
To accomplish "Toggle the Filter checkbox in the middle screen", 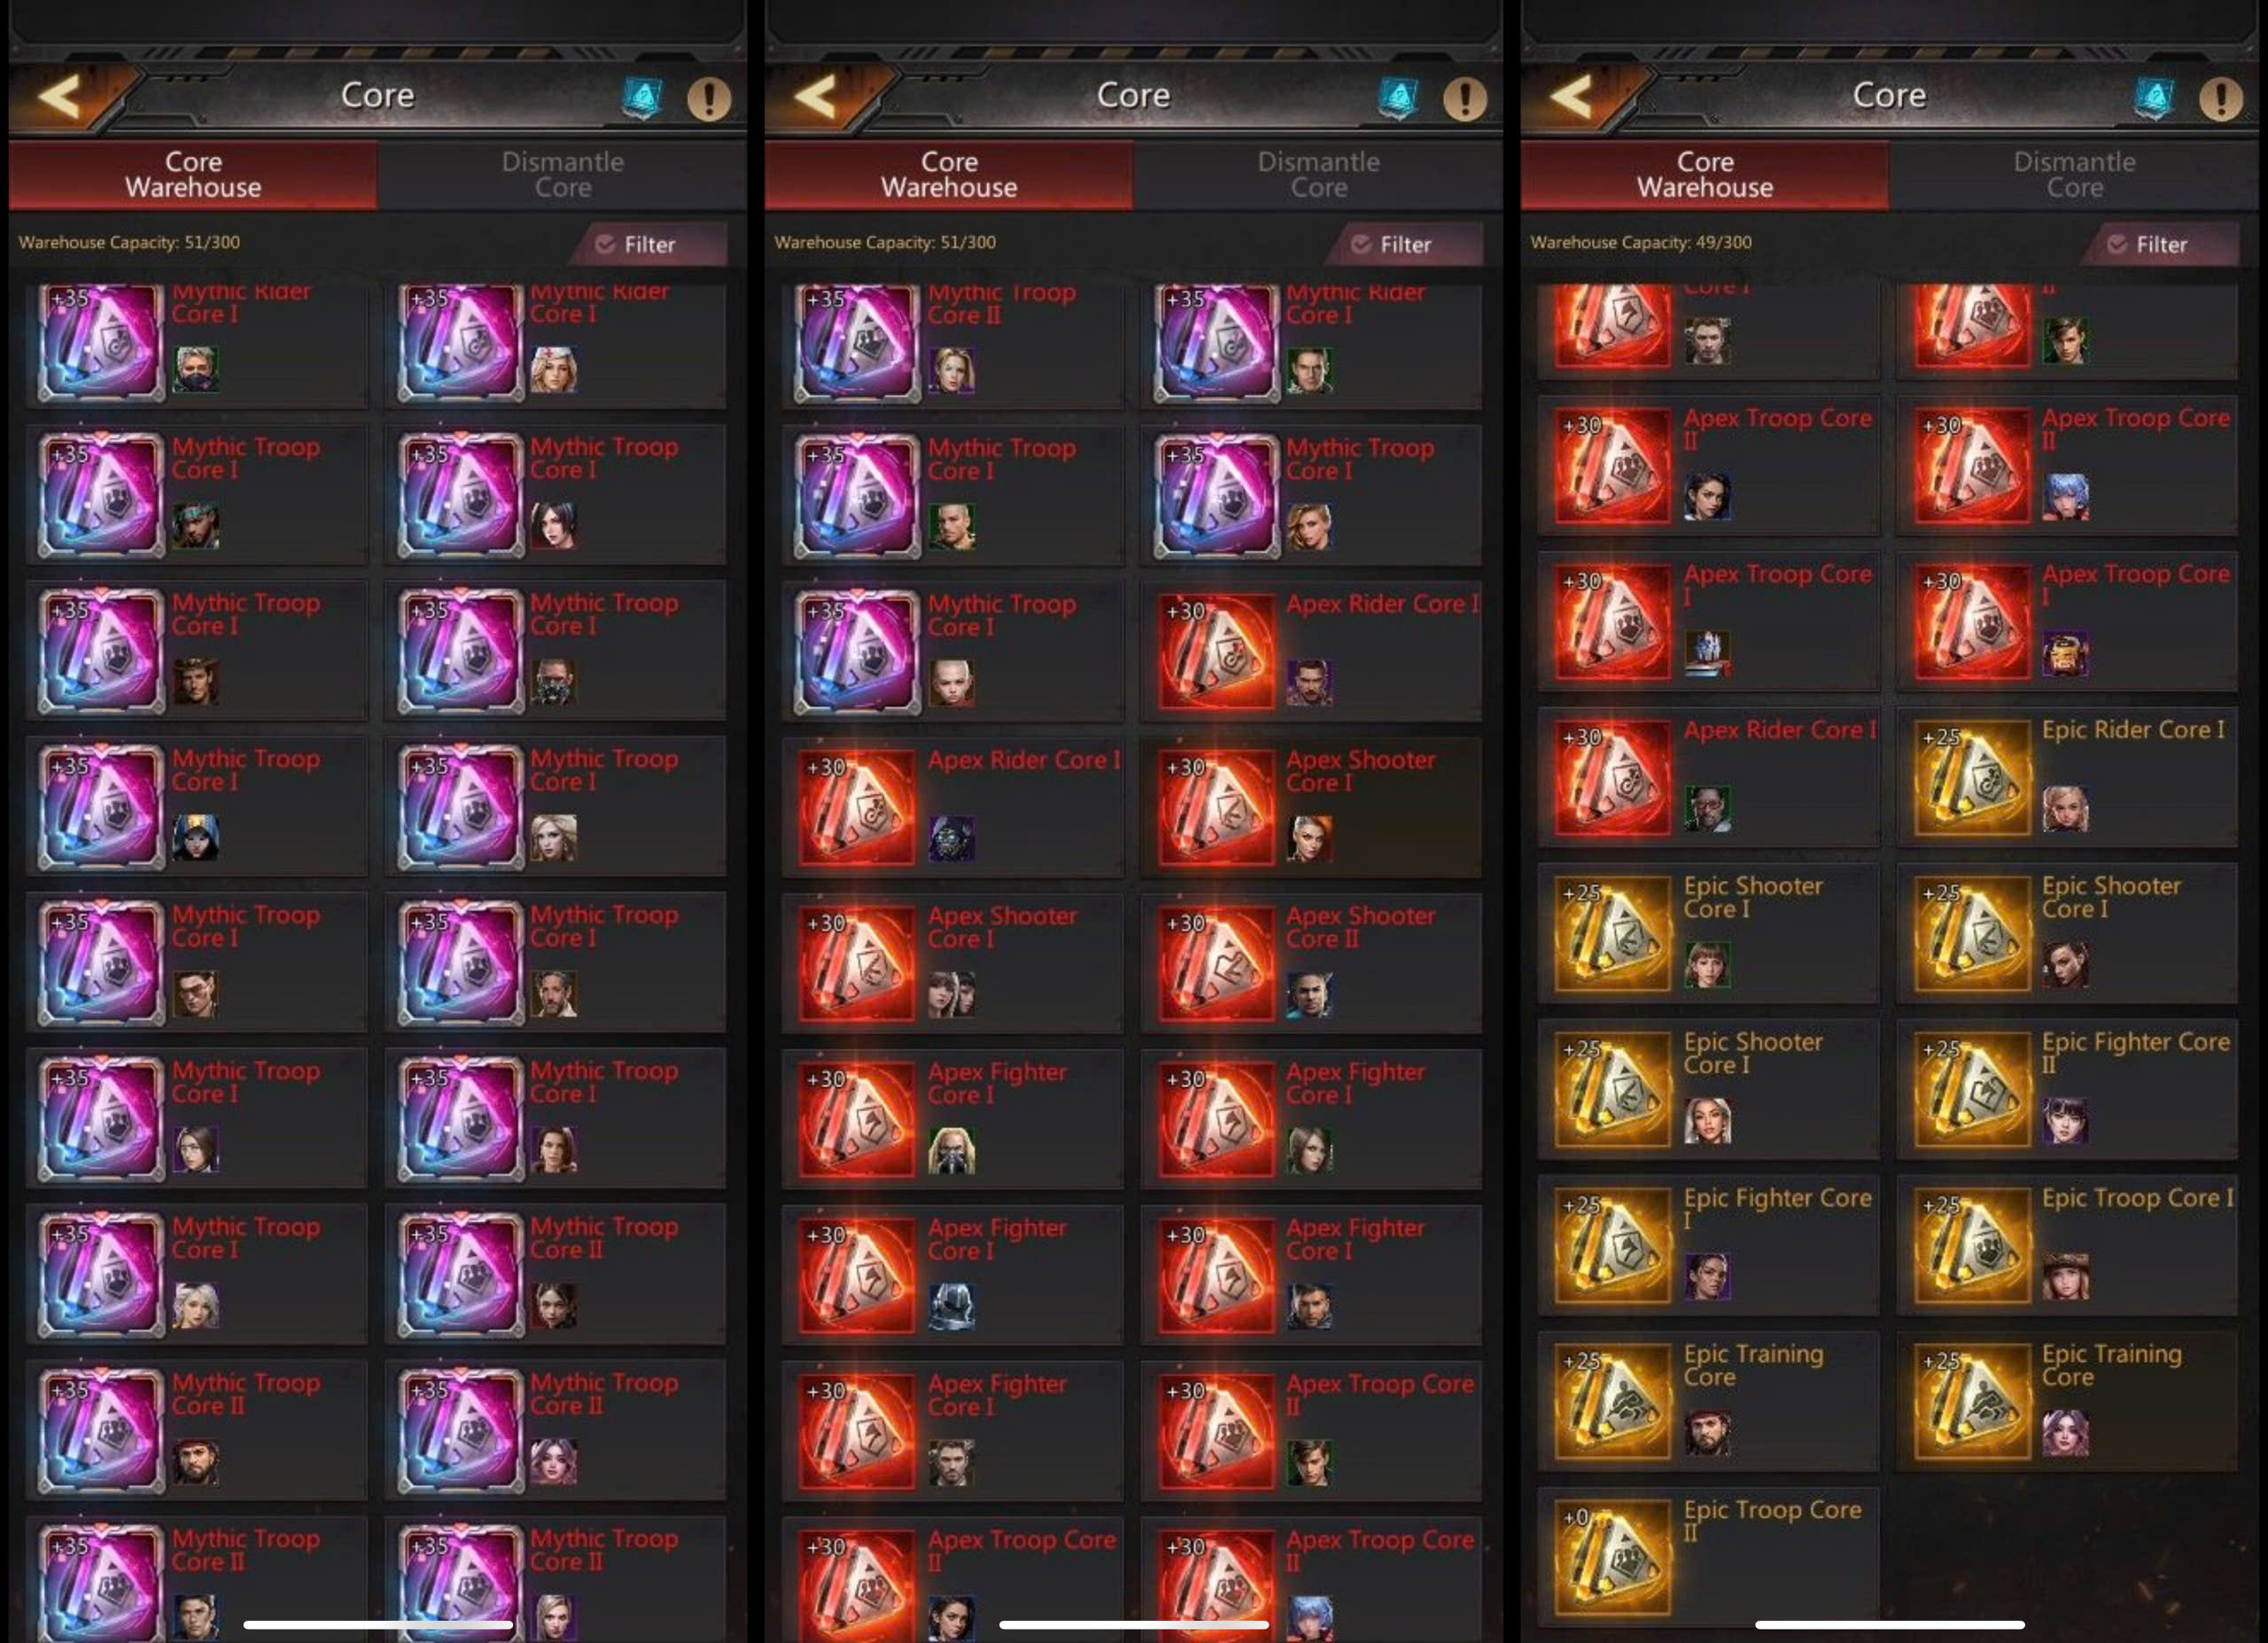I will [x=1361, y=244].
